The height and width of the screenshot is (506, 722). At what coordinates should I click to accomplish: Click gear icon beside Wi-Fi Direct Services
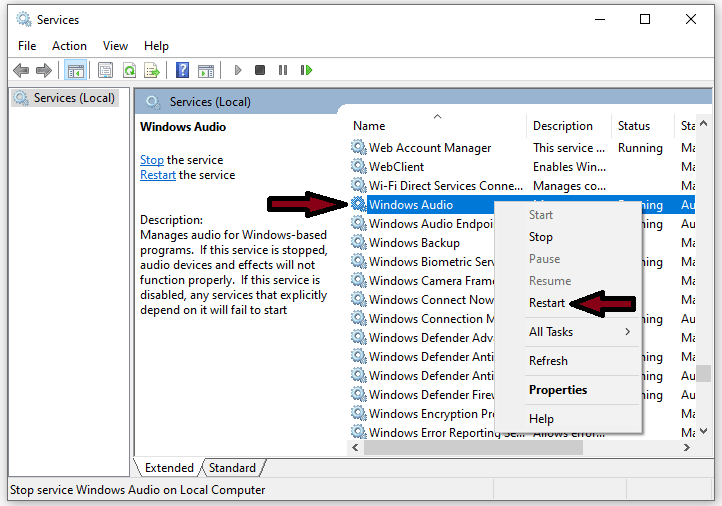359,185
